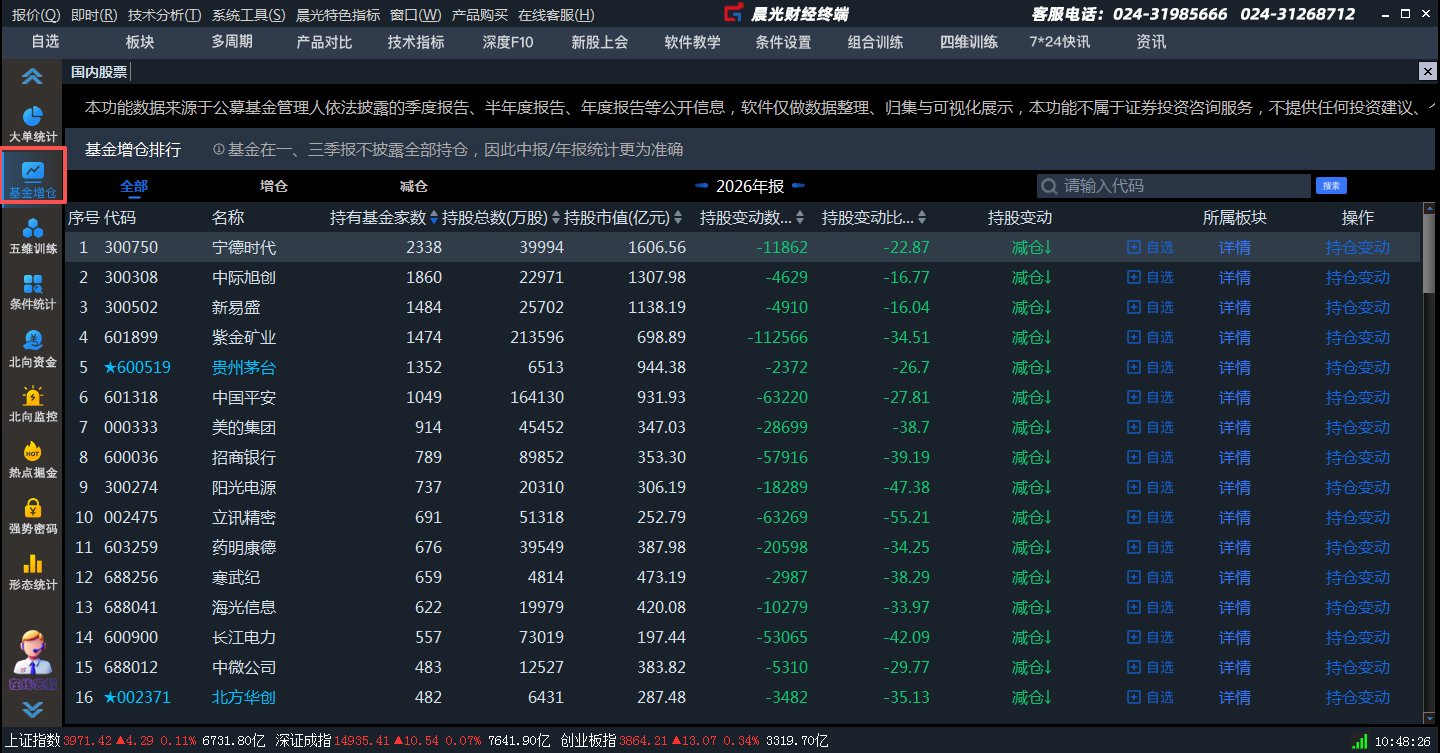Click the table vertical scrollbar thumb
The image size is (1440, 753).
[1427, 251]
